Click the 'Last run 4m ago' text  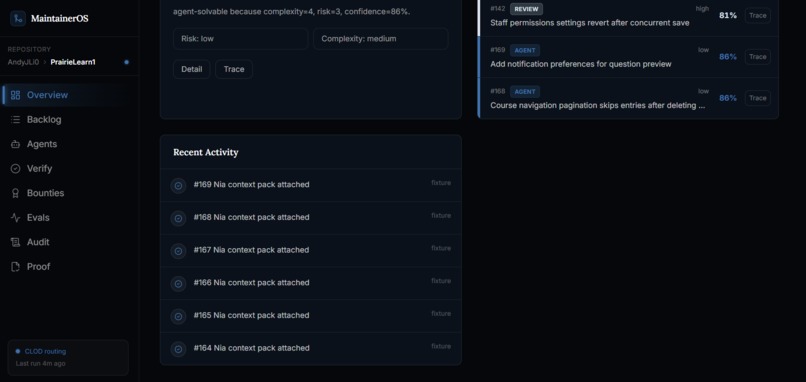point(41,363)
